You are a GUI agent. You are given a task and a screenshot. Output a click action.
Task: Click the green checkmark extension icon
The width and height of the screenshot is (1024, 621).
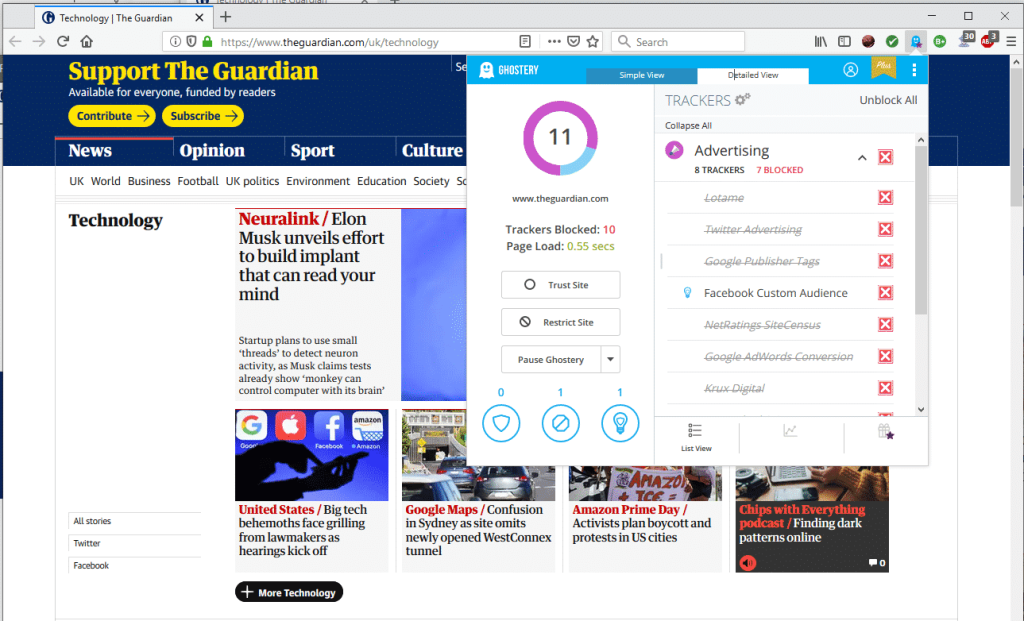click(891, 42)
